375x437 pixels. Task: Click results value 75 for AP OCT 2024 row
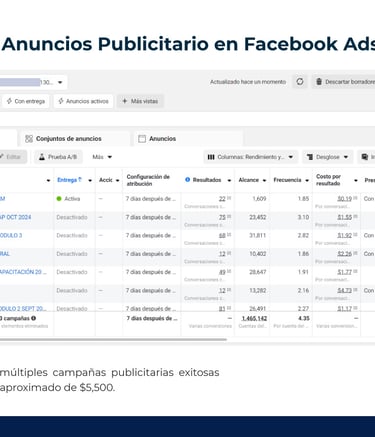(x=222, y=217)
